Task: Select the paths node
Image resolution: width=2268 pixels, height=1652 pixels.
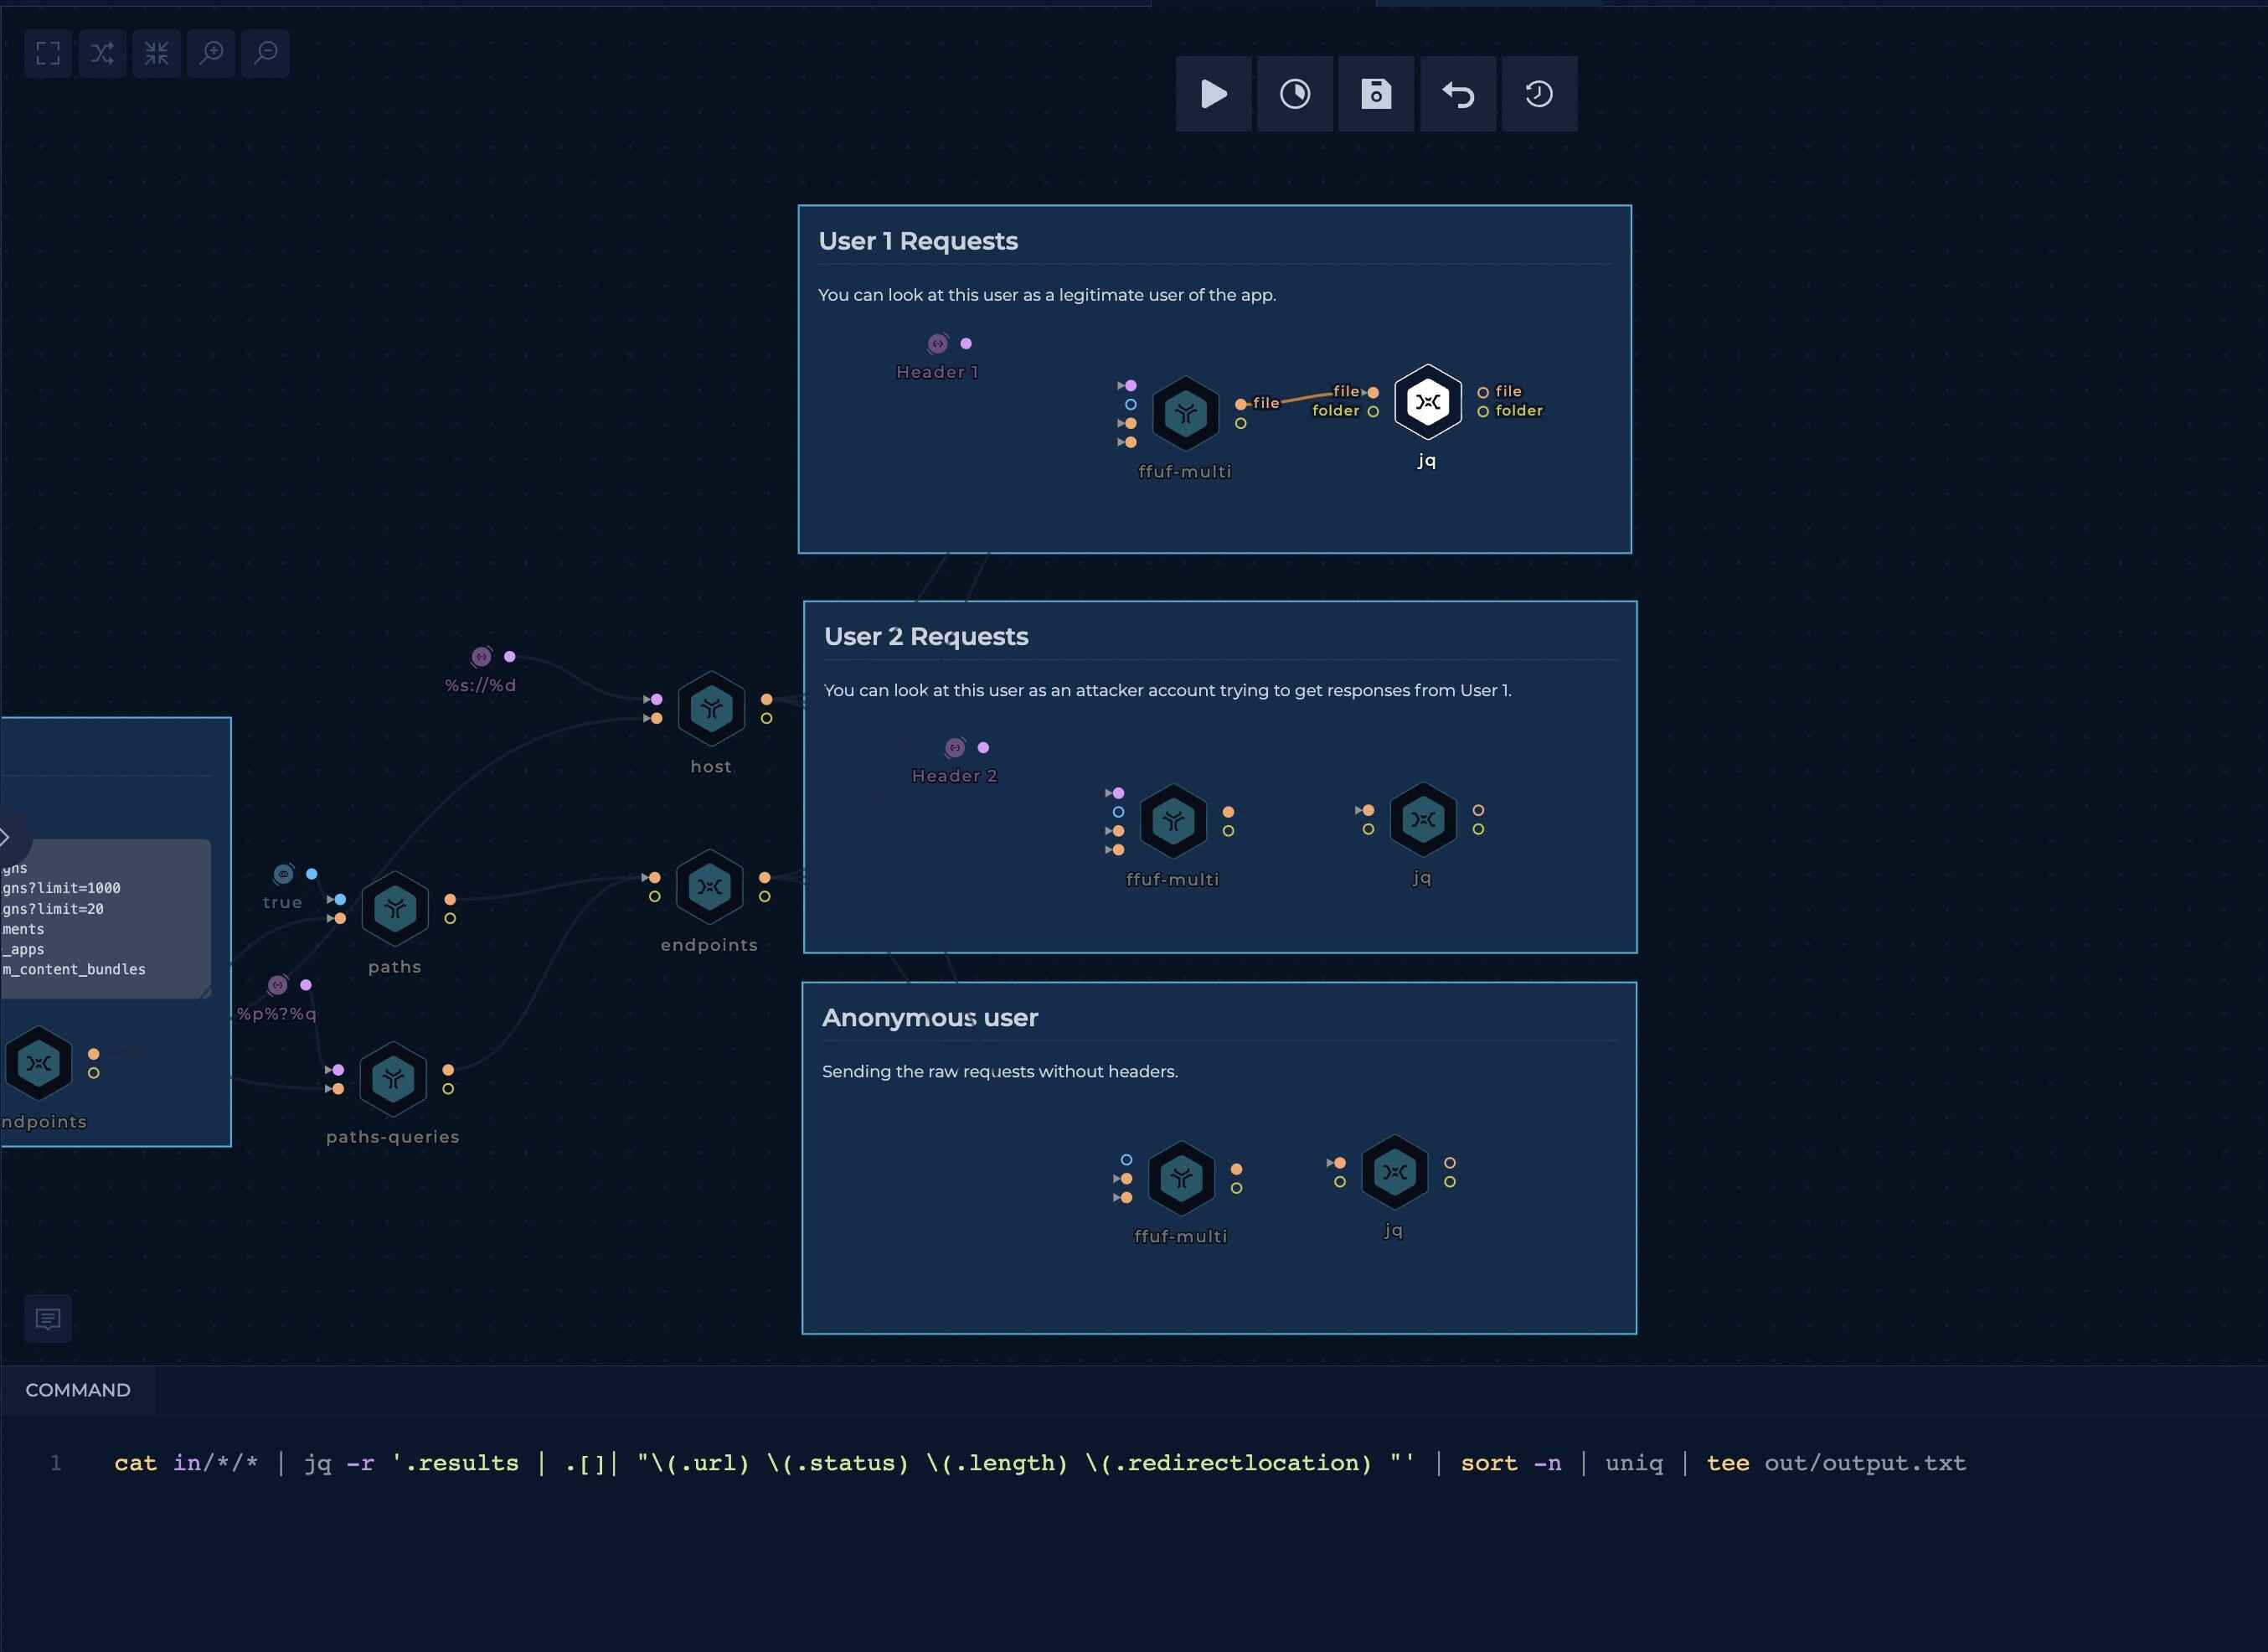Action: pyautogui.click(x=395, y=909)
